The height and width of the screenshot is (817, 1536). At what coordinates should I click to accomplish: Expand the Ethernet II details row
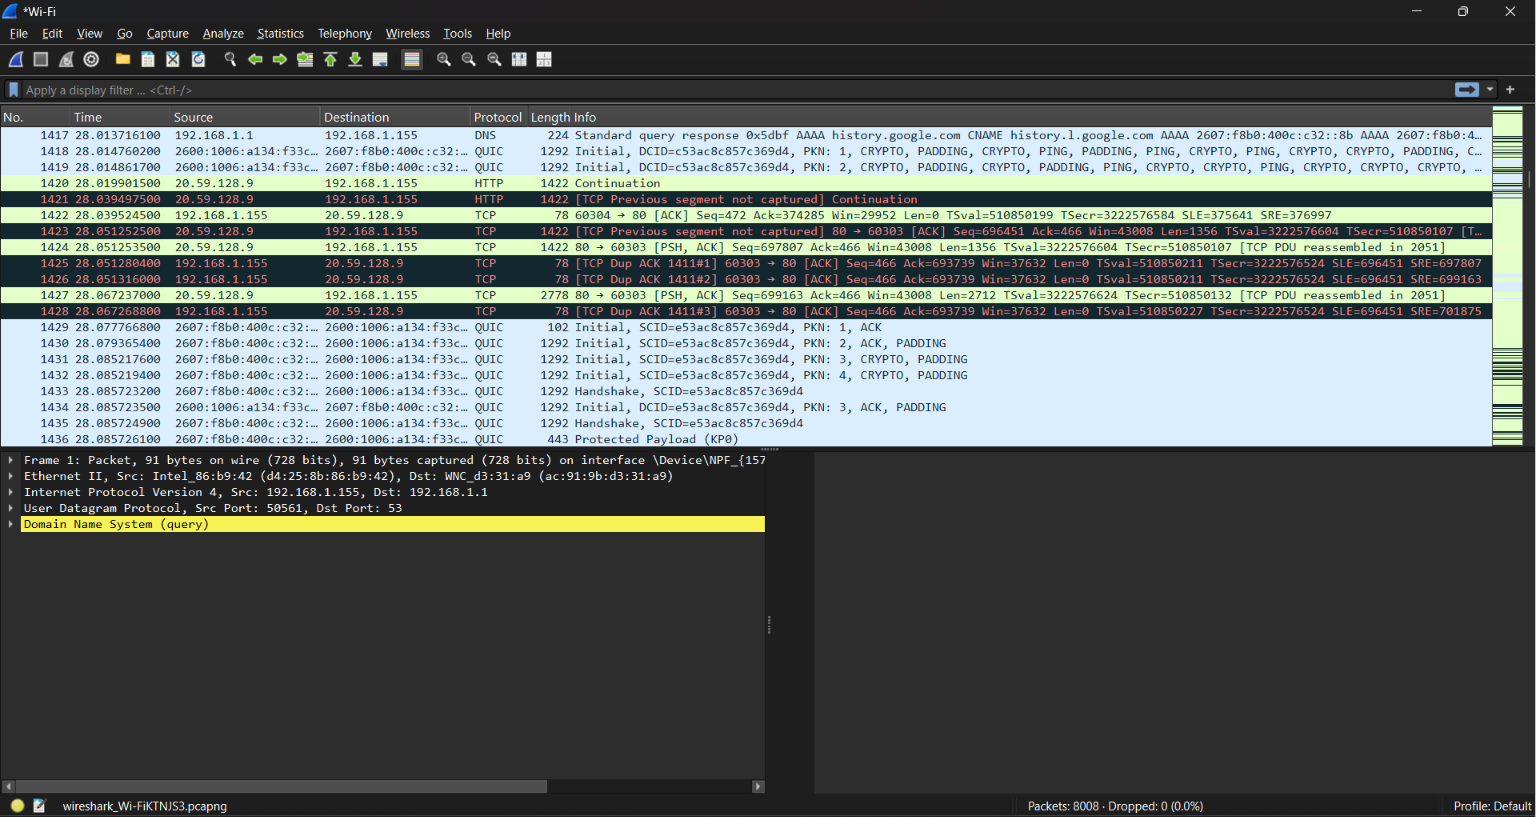tap(11, 476)
